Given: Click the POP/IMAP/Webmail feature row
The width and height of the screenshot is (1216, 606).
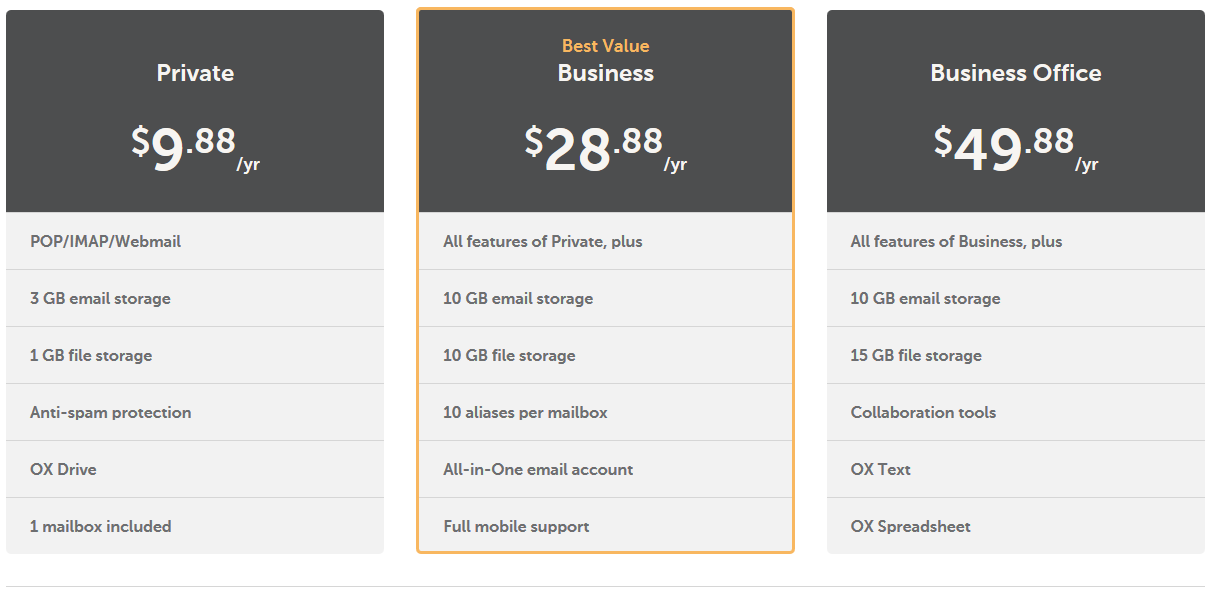Looking at the screenshot, I should [195, 241].
